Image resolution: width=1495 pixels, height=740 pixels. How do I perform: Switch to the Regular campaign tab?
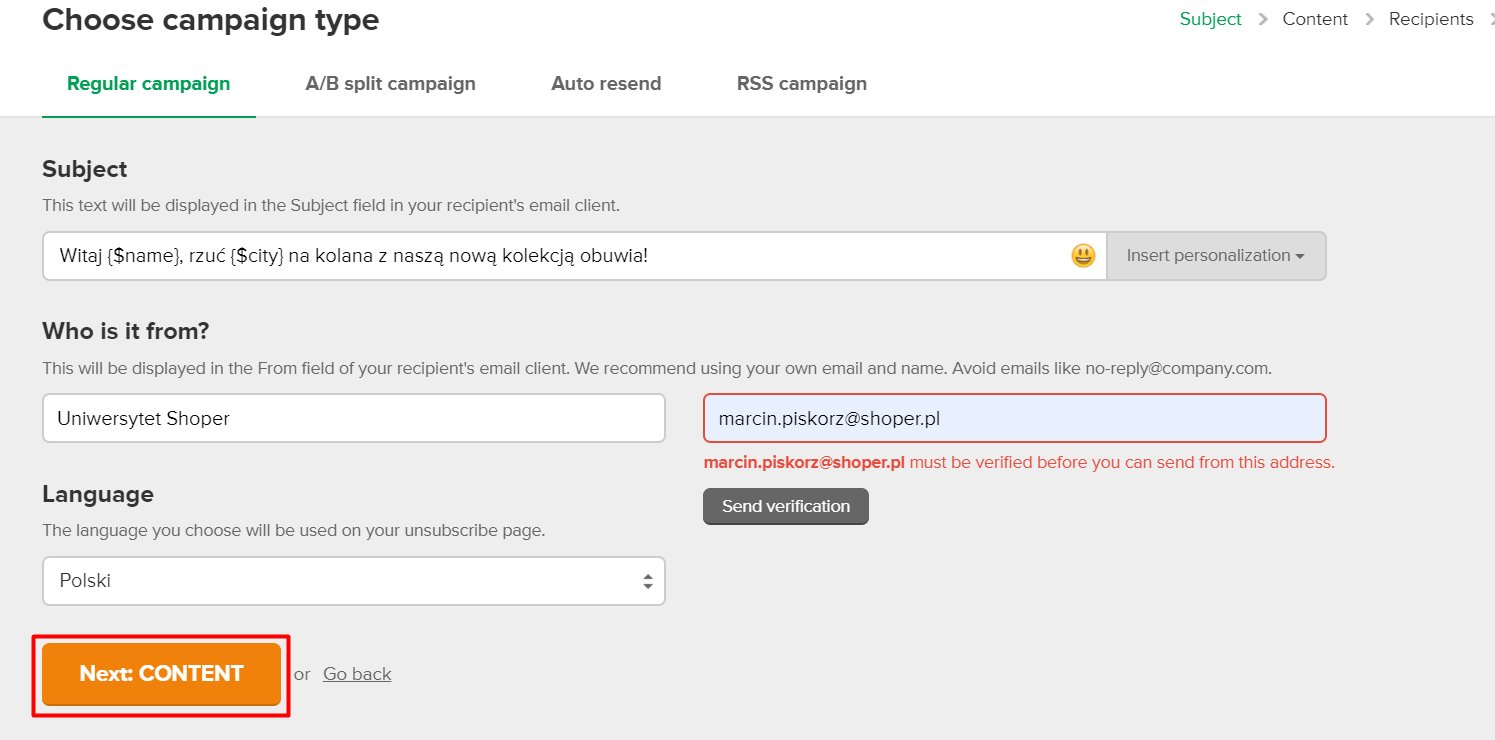[x=148, y=84]
